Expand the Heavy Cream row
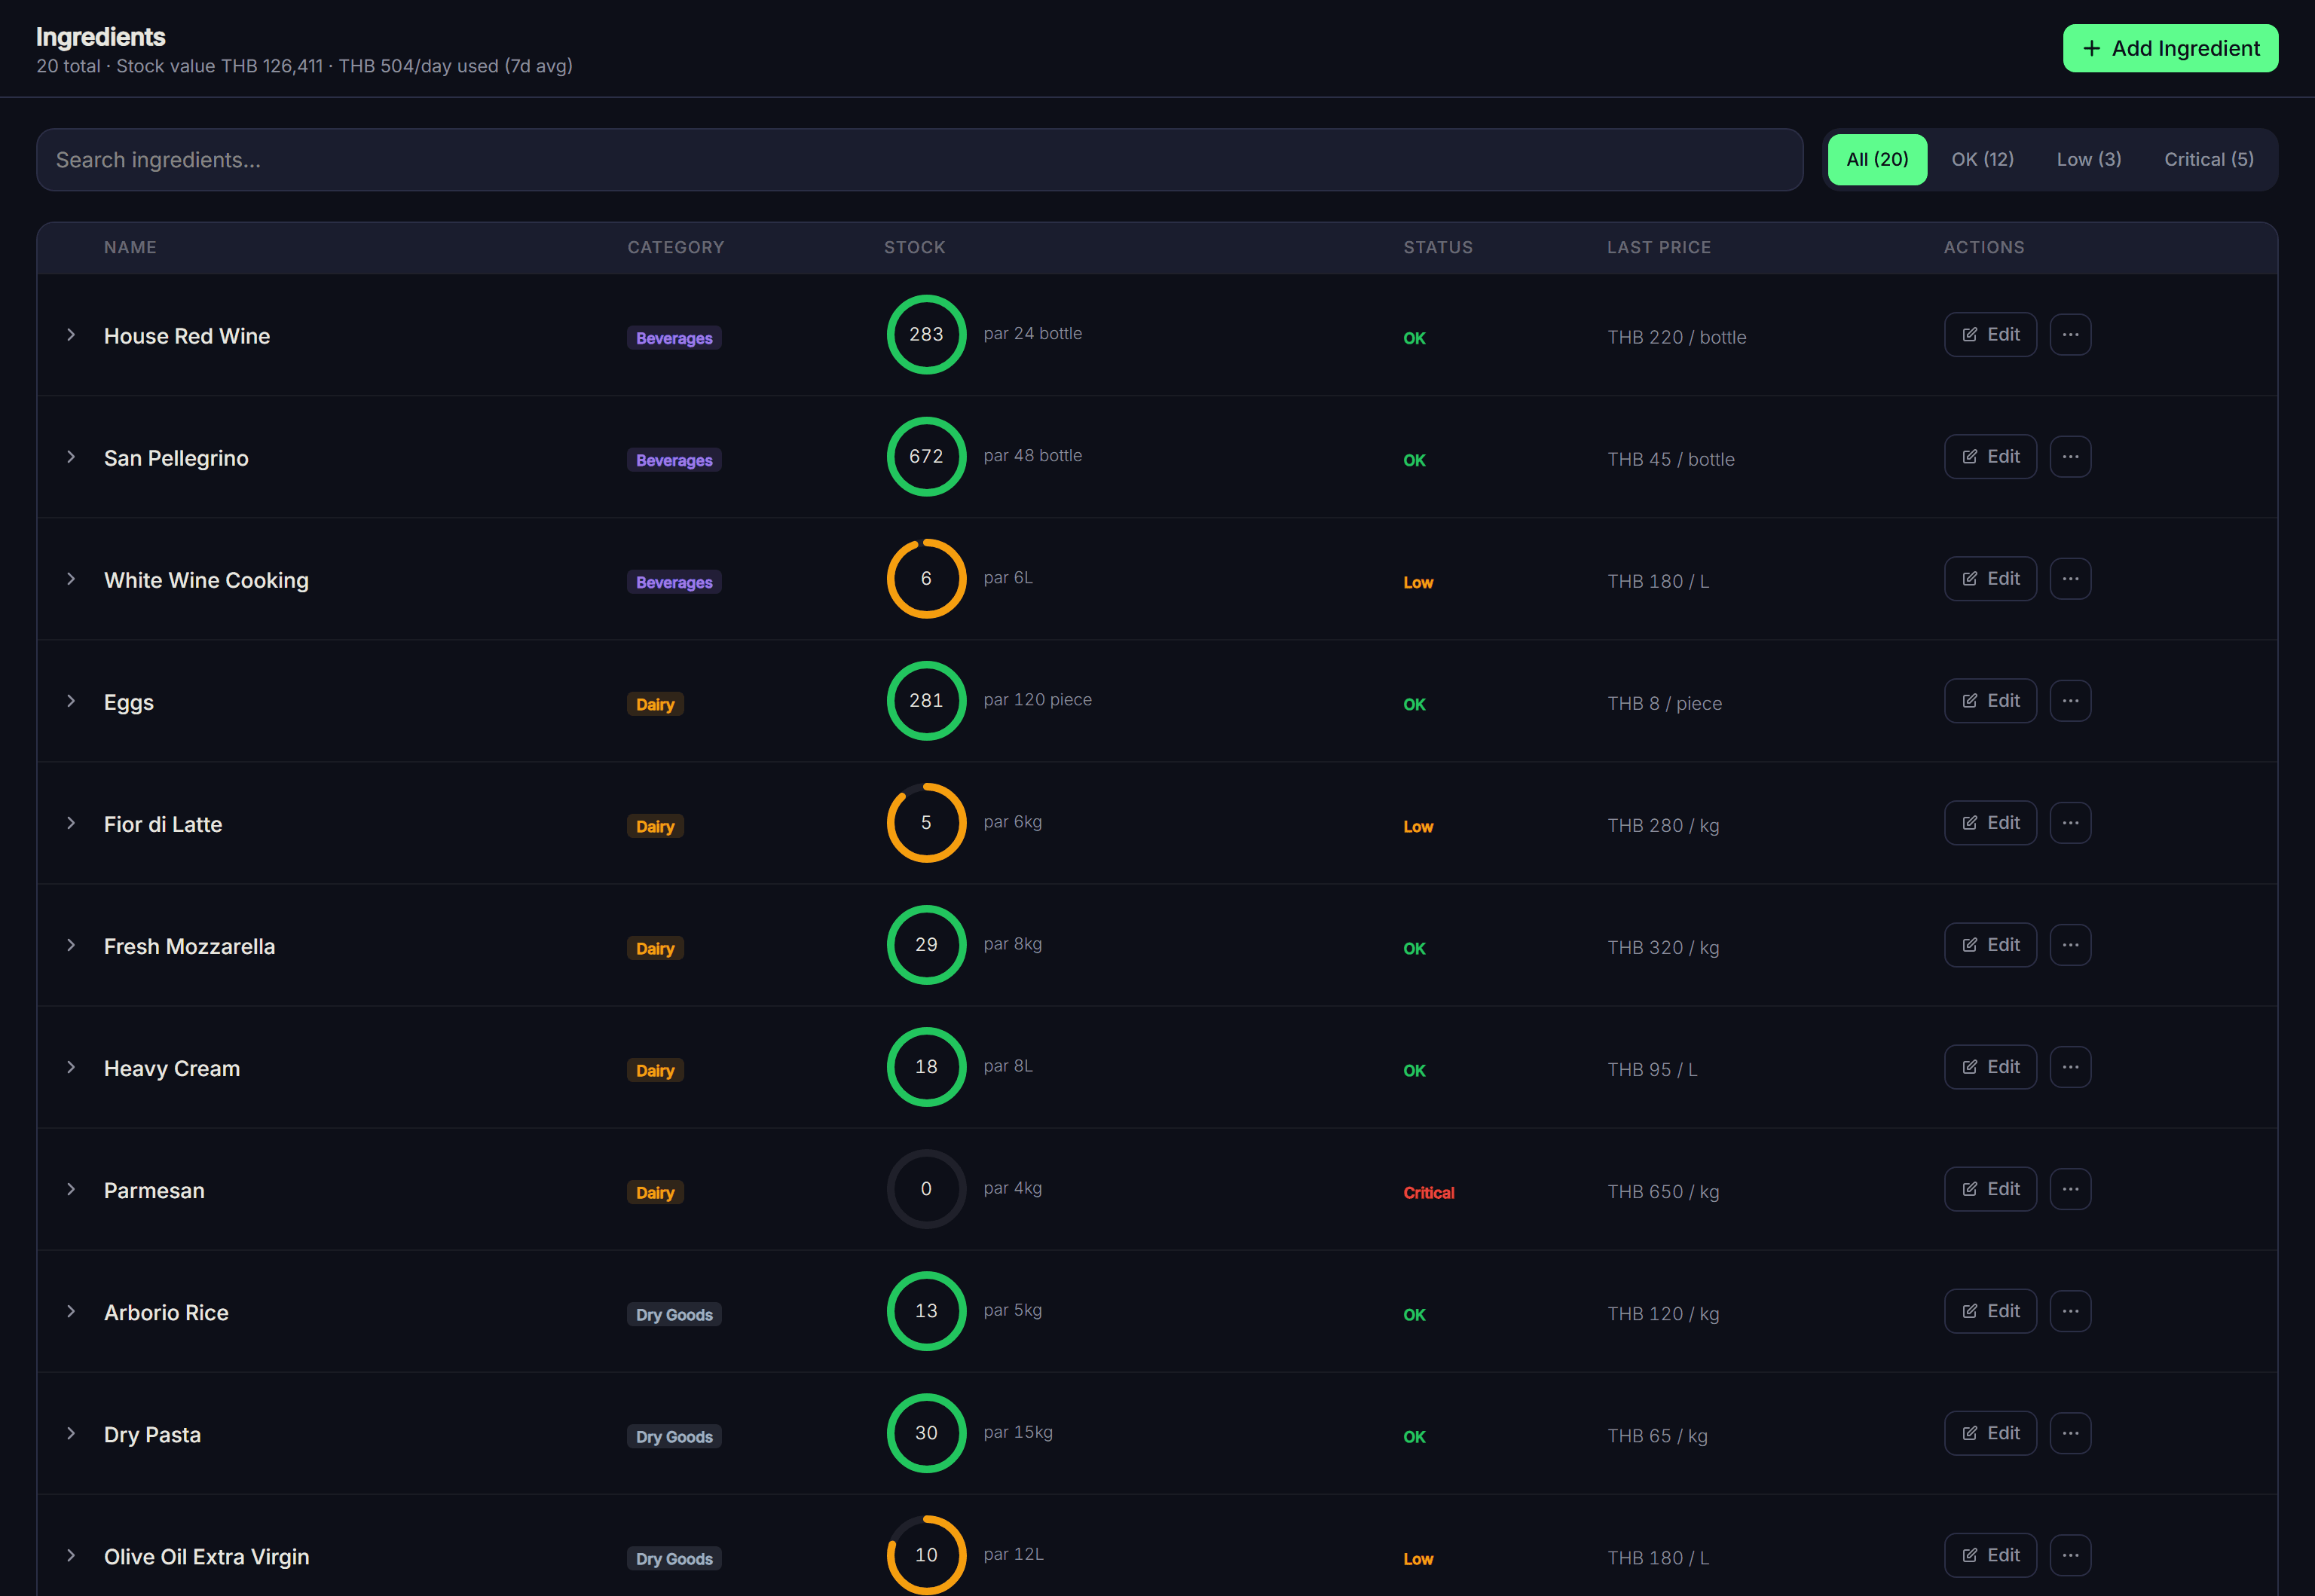 (71, 1067)
